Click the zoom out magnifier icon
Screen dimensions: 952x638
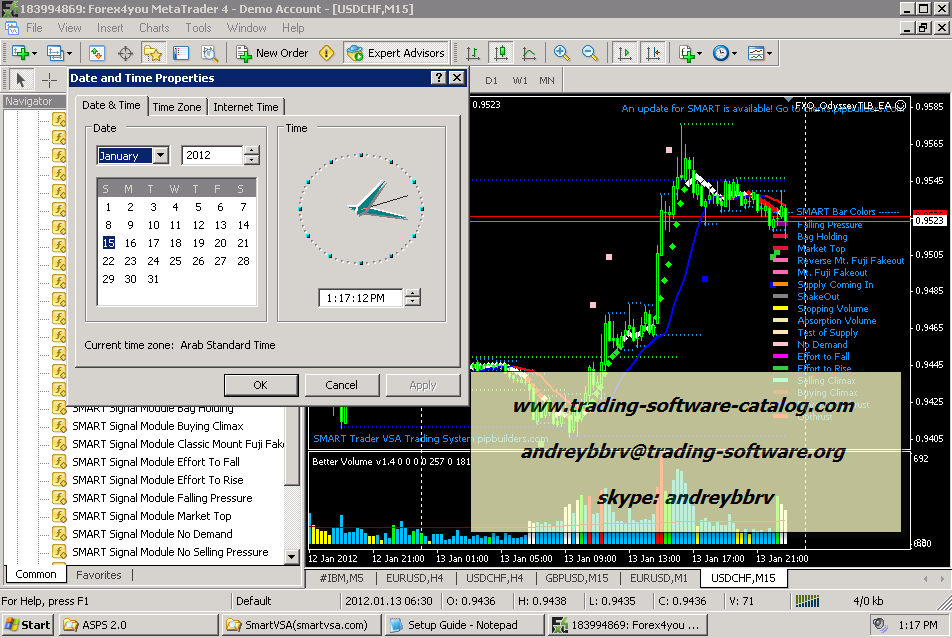pos(590,53)
